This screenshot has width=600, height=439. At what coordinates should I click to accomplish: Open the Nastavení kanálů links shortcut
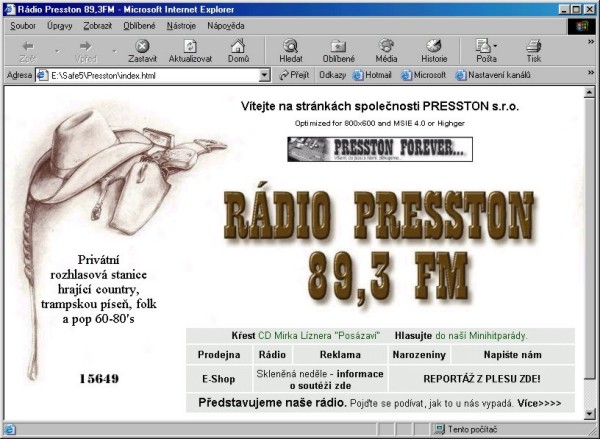493,75
